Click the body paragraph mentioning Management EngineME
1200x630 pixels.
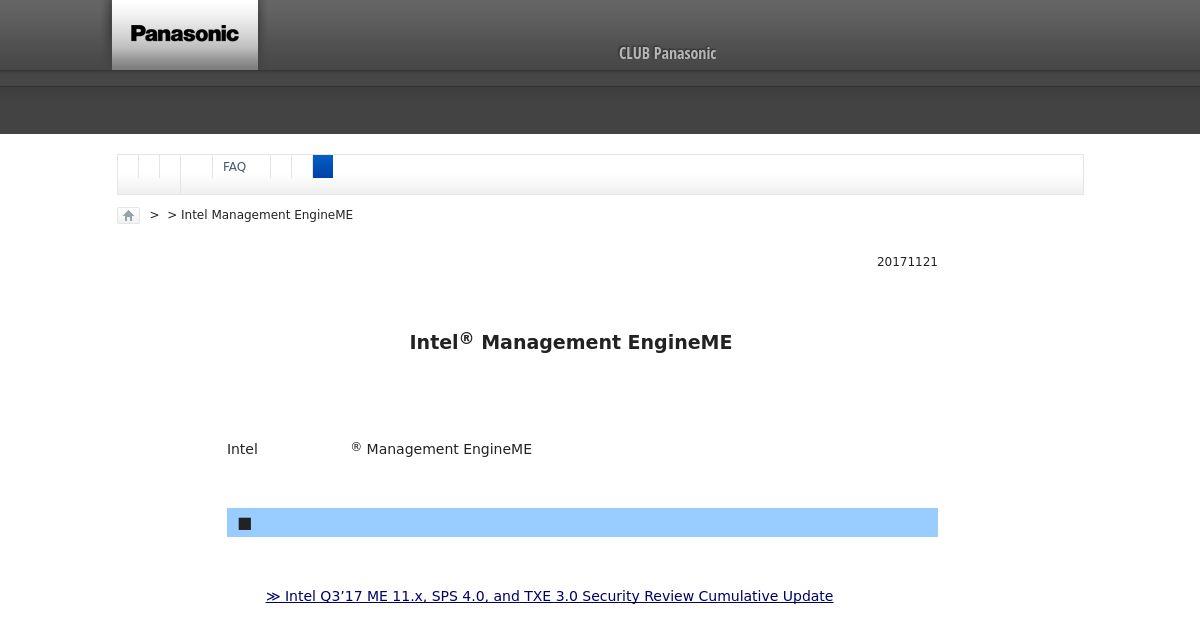click(x=448, y=449)
